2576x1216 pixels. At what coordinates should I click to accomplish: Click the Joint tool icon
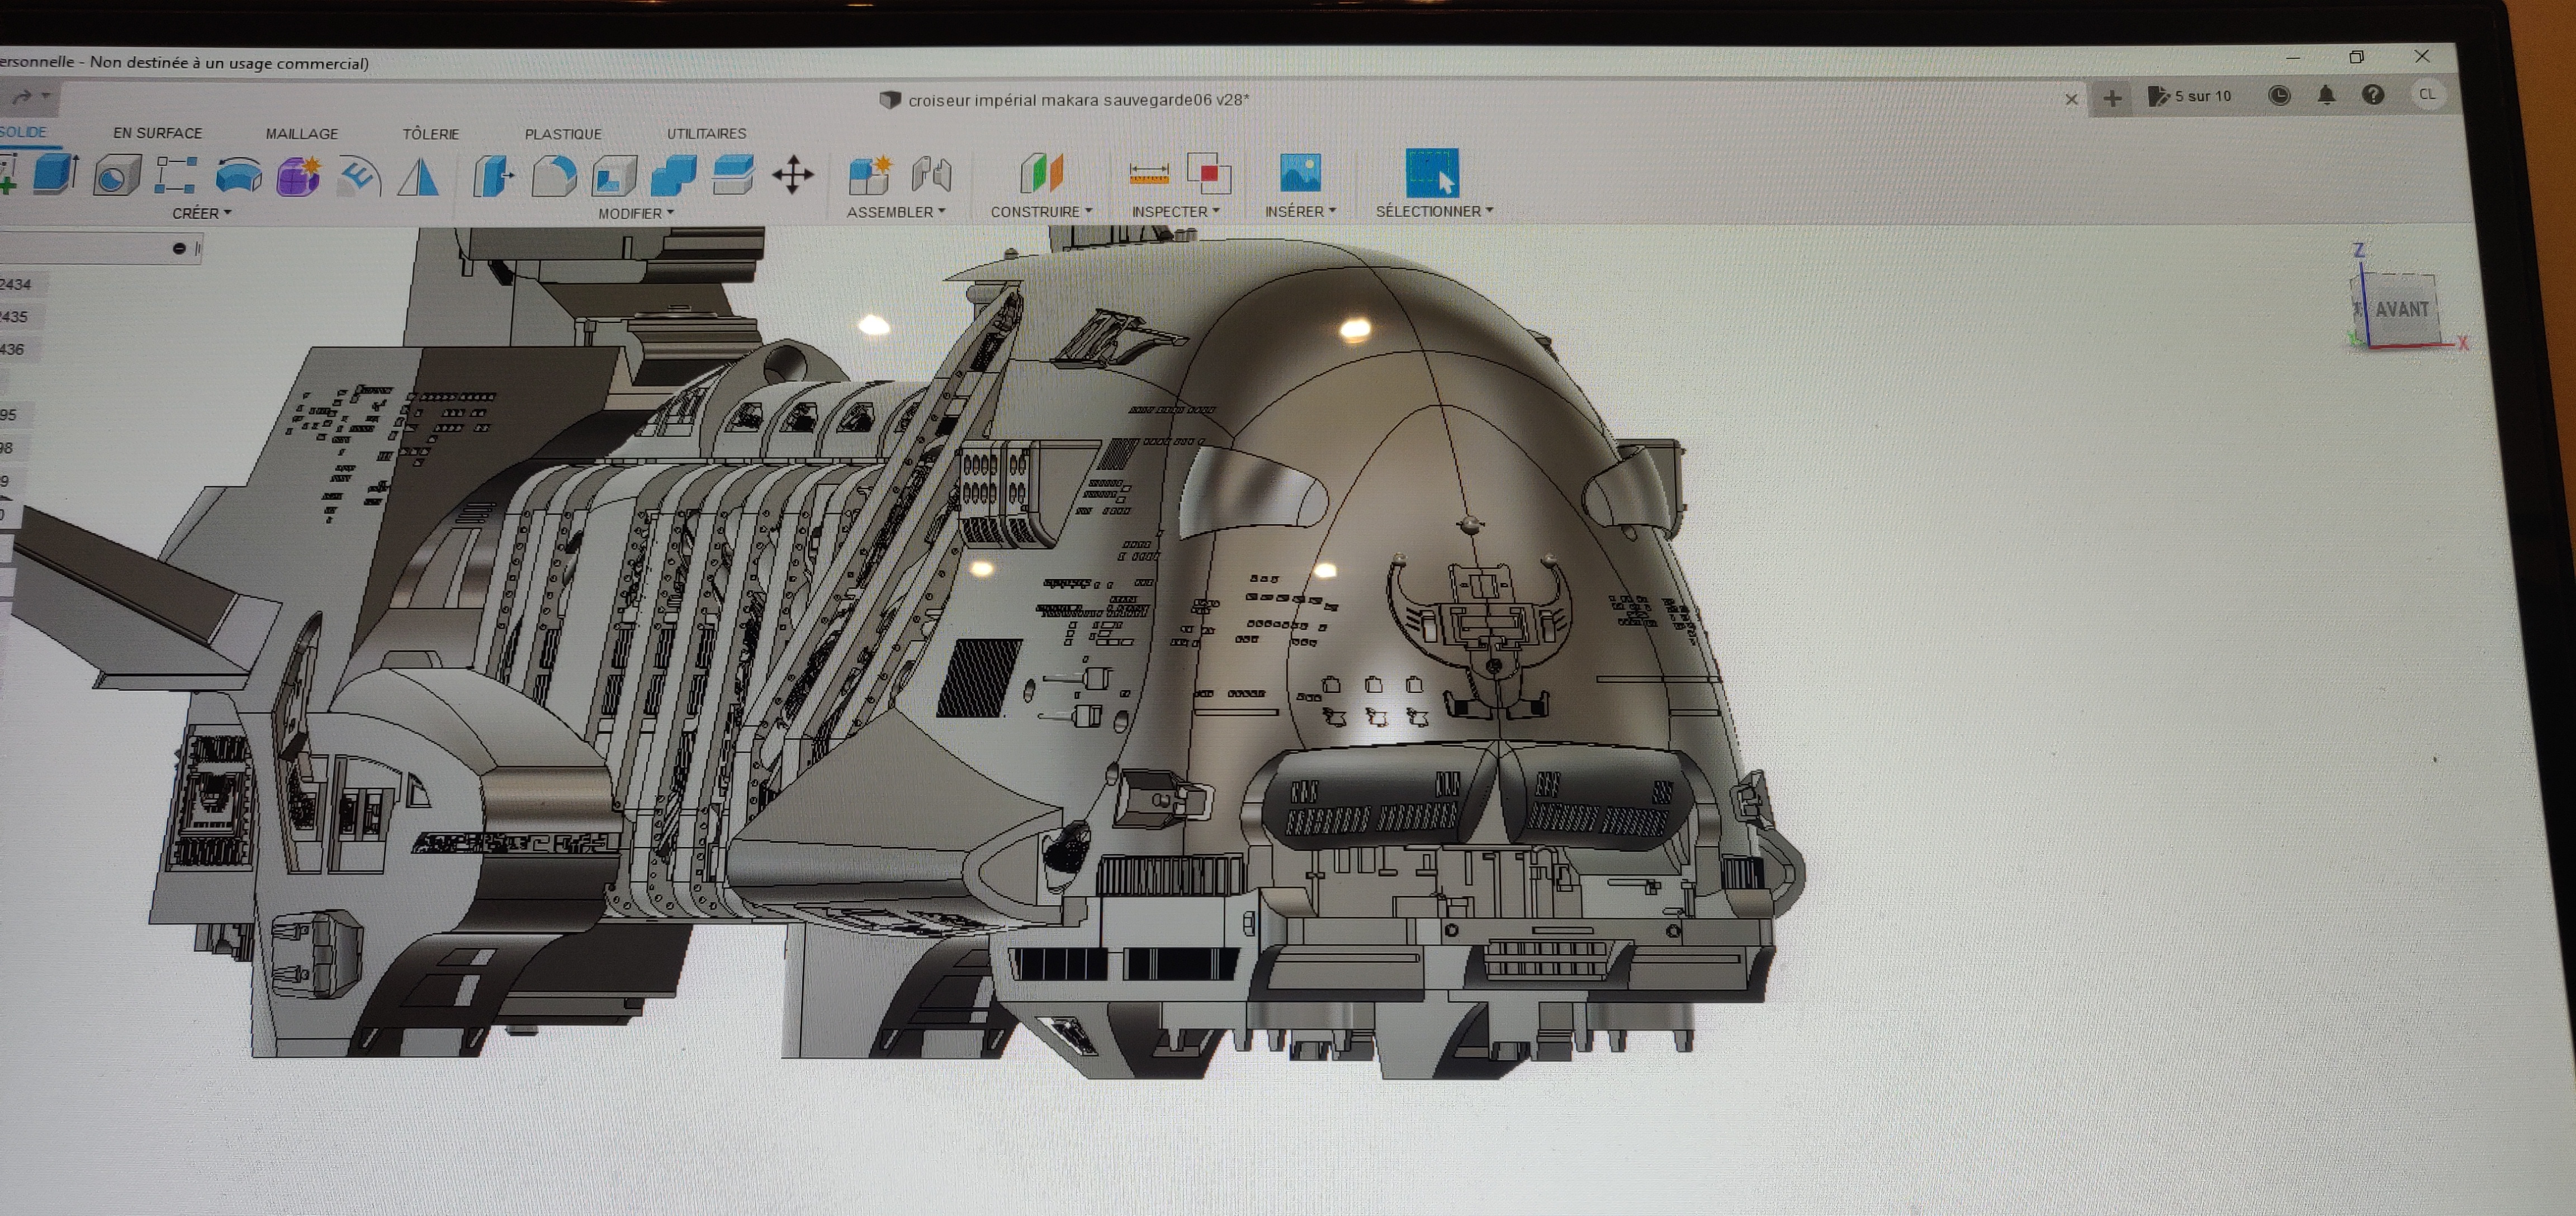coord(931,175)
